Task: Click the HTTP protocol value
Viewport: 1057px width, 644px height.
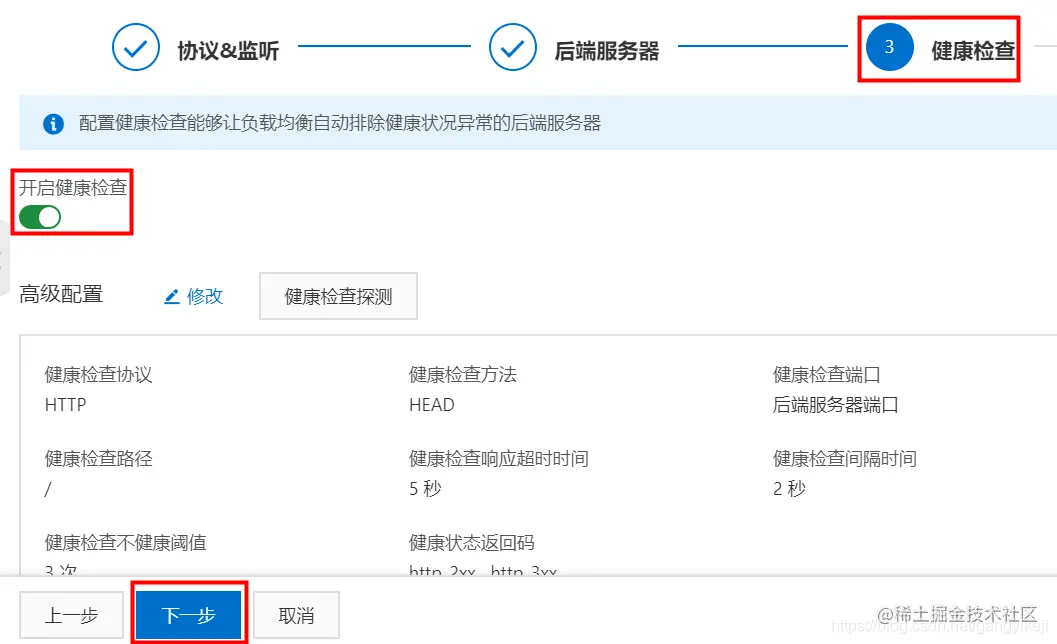Action: (65, 405)
